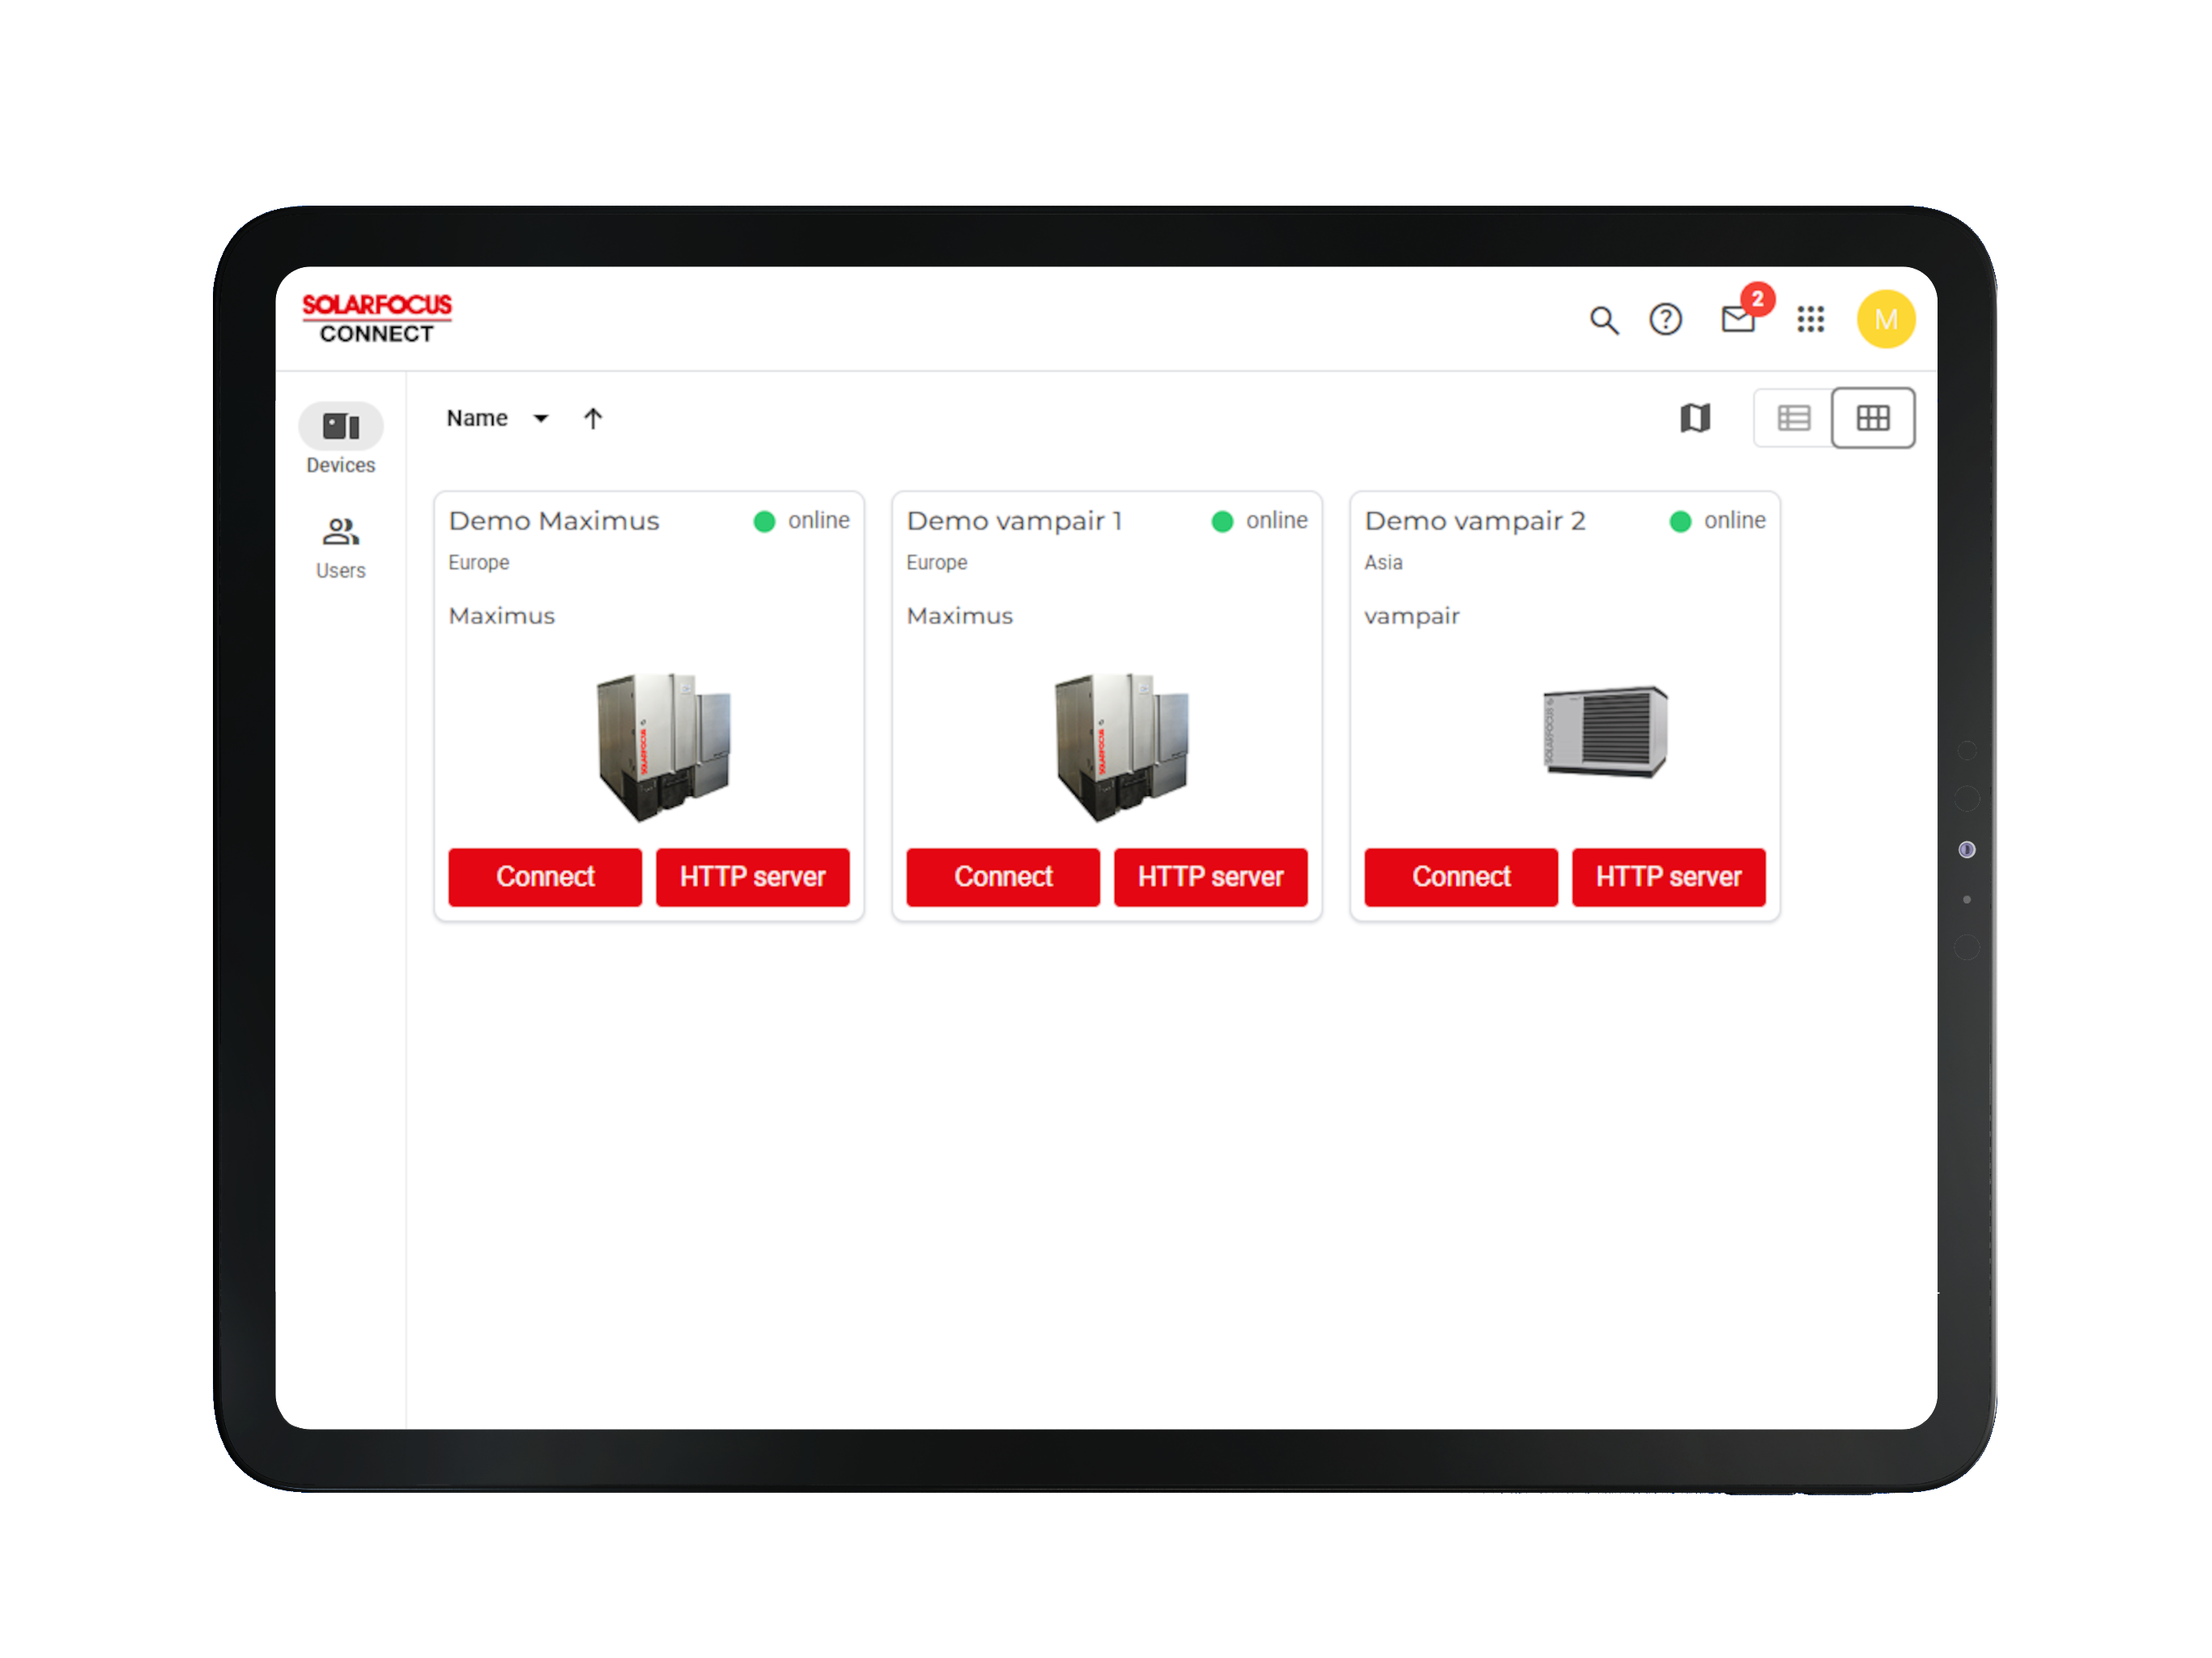Click Europe label on Demo vampair 1 card
Viewport: 2212px width, 1658px height.
pyautogui.click(x=937, y=563)
